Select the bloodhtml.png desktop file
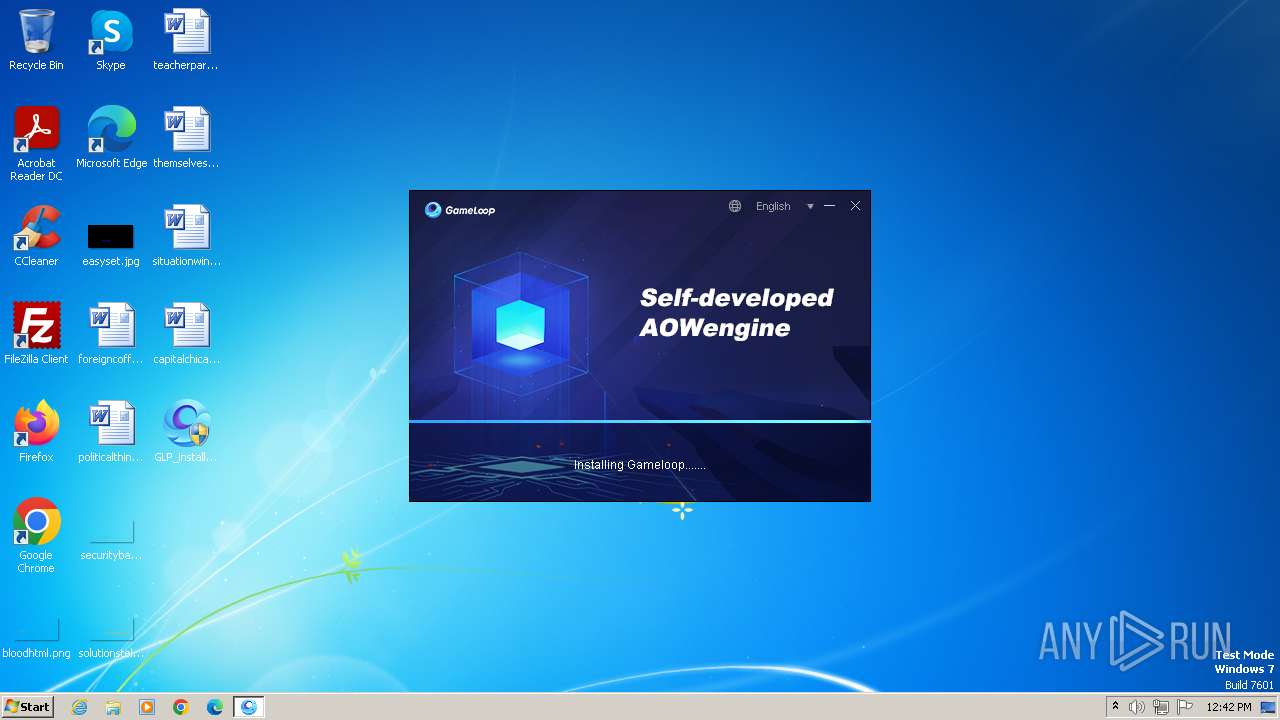This screenshot has height=720, width=1280. click(x=36, y=638)
